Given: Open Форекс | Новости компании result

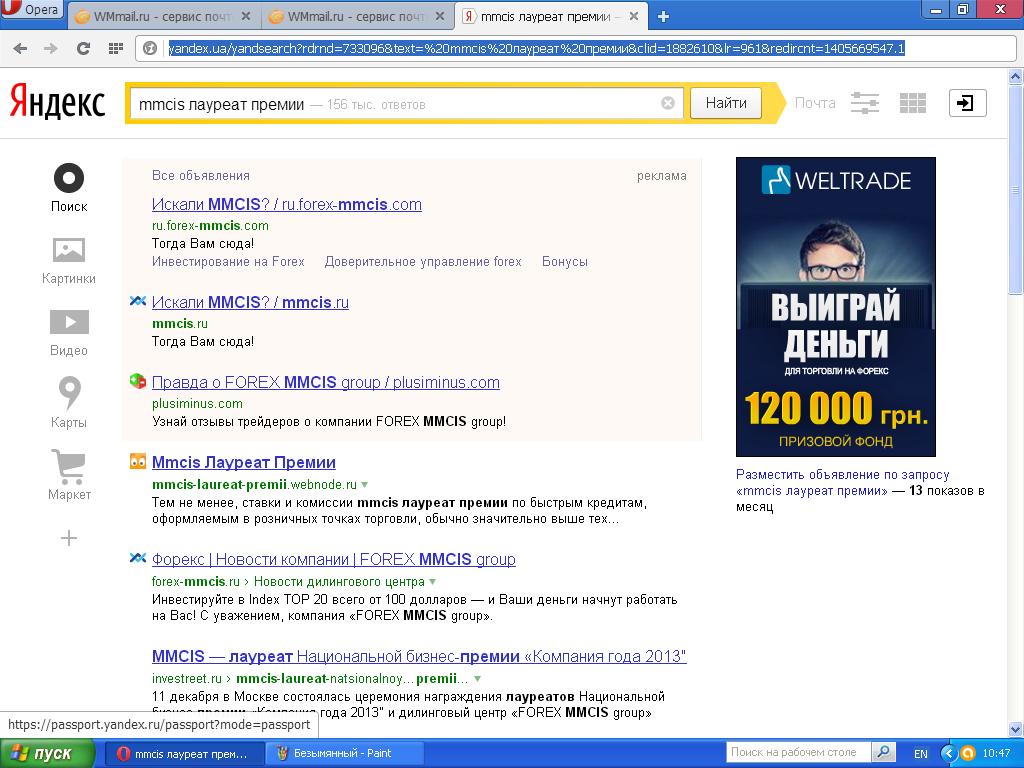Looking at the screenshot, I should [x=333, y=560].
